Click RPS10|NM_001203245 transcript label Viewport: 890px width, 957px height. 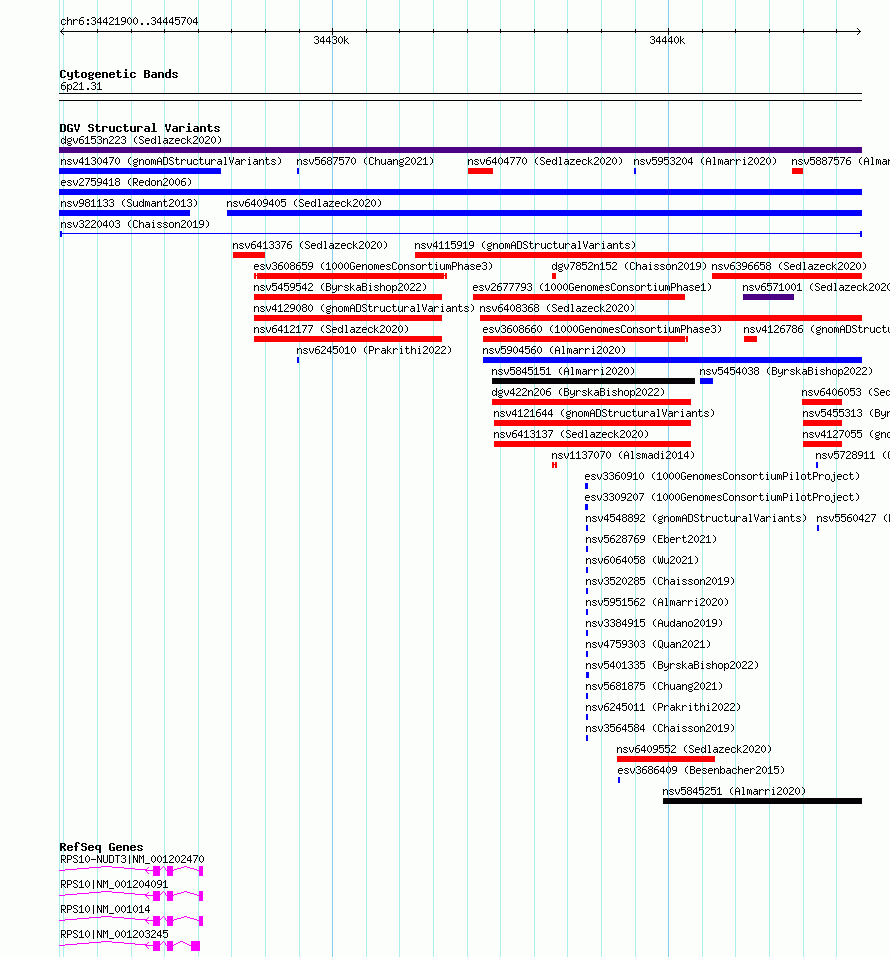click(114, 934)
